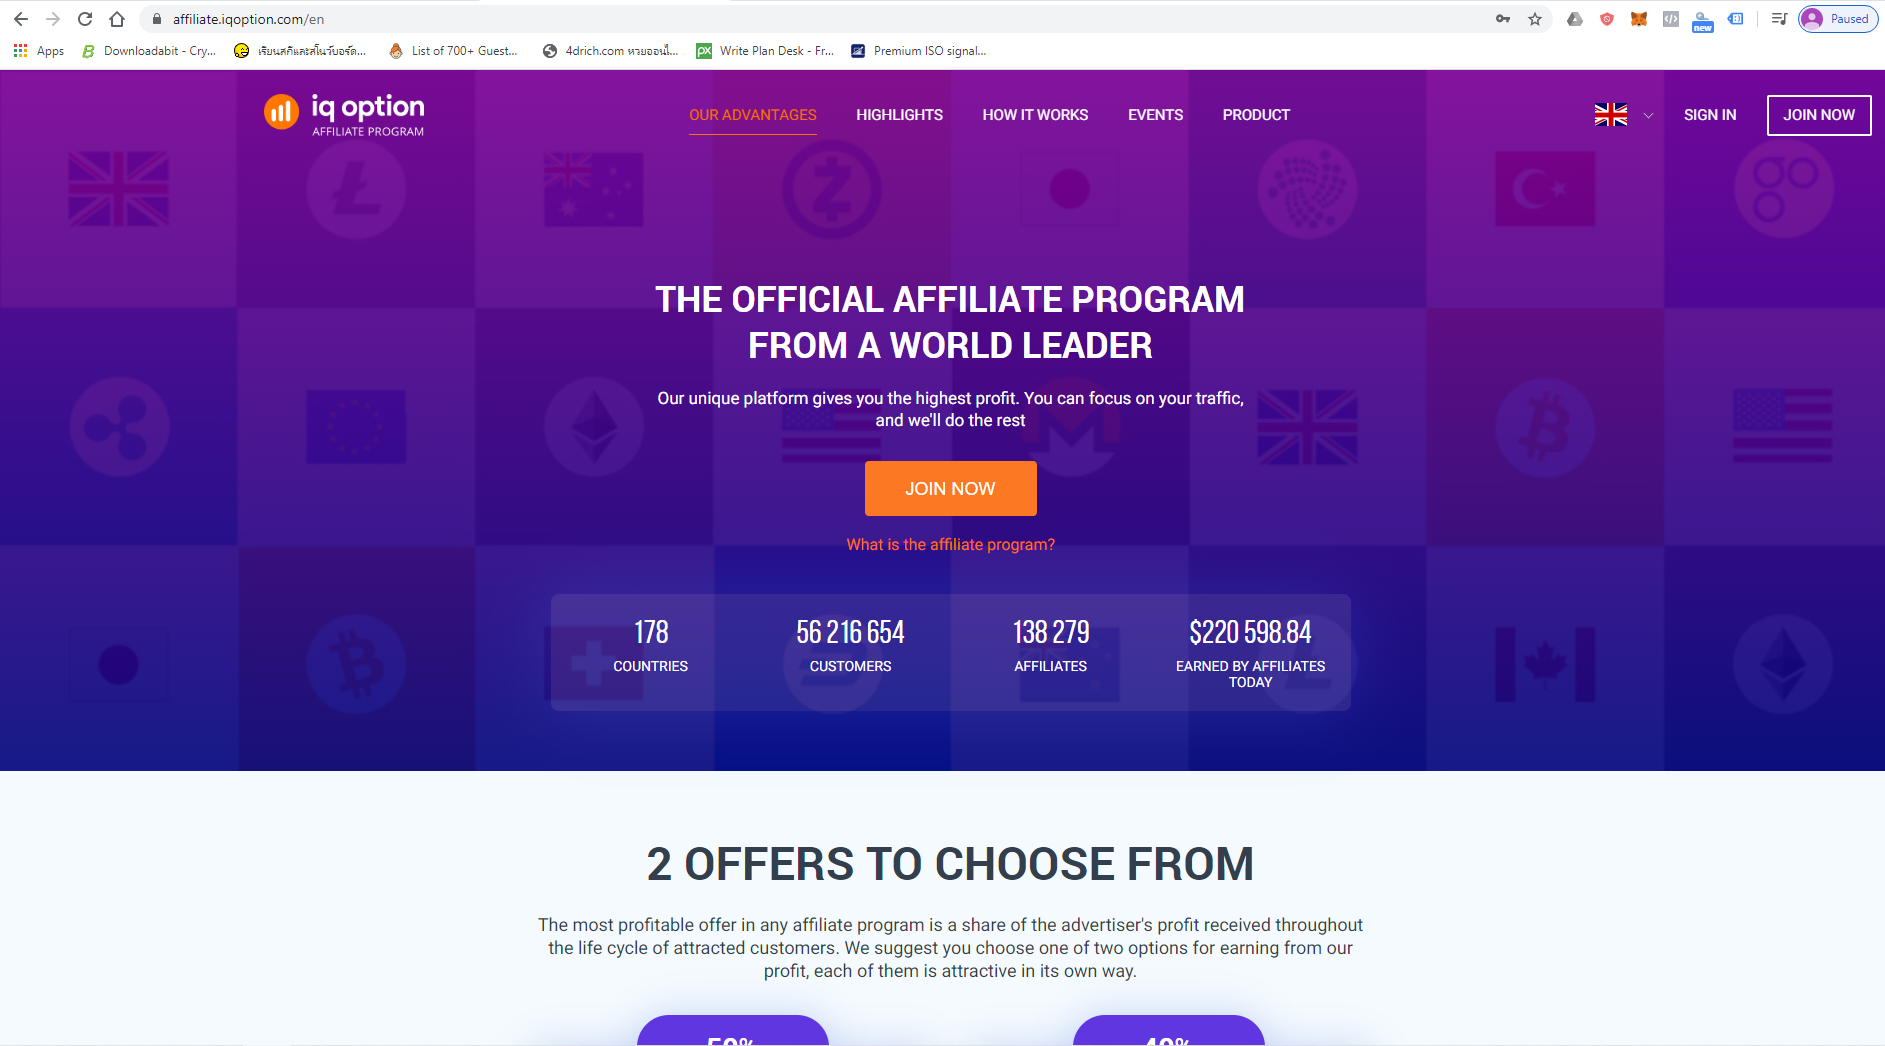Open the Paused profile menu

[1838, 19]
